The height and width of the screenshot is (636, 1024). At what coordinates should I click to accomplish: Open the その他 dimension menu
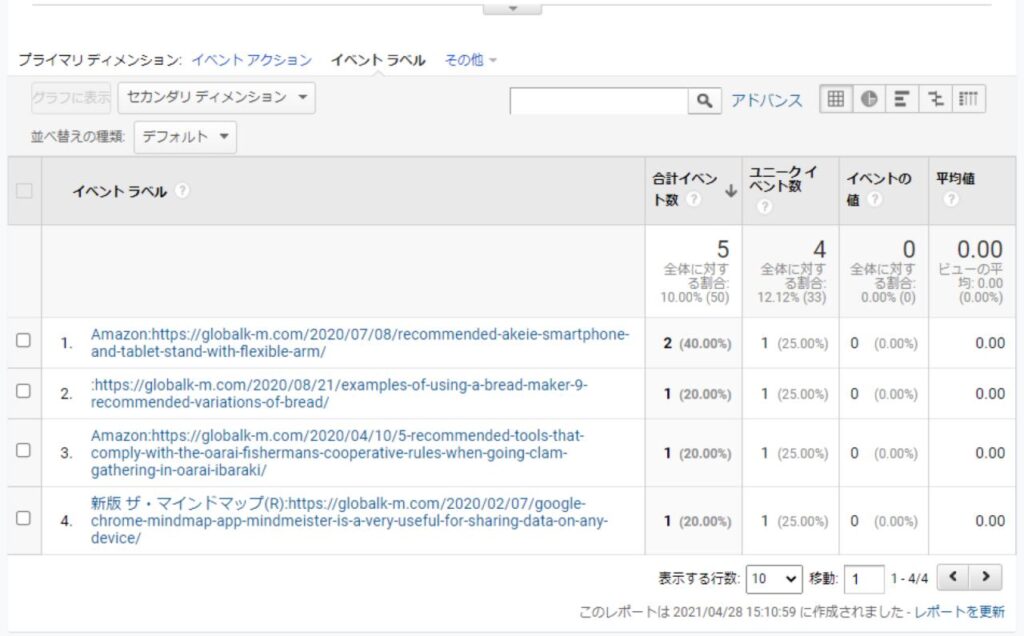470,60
